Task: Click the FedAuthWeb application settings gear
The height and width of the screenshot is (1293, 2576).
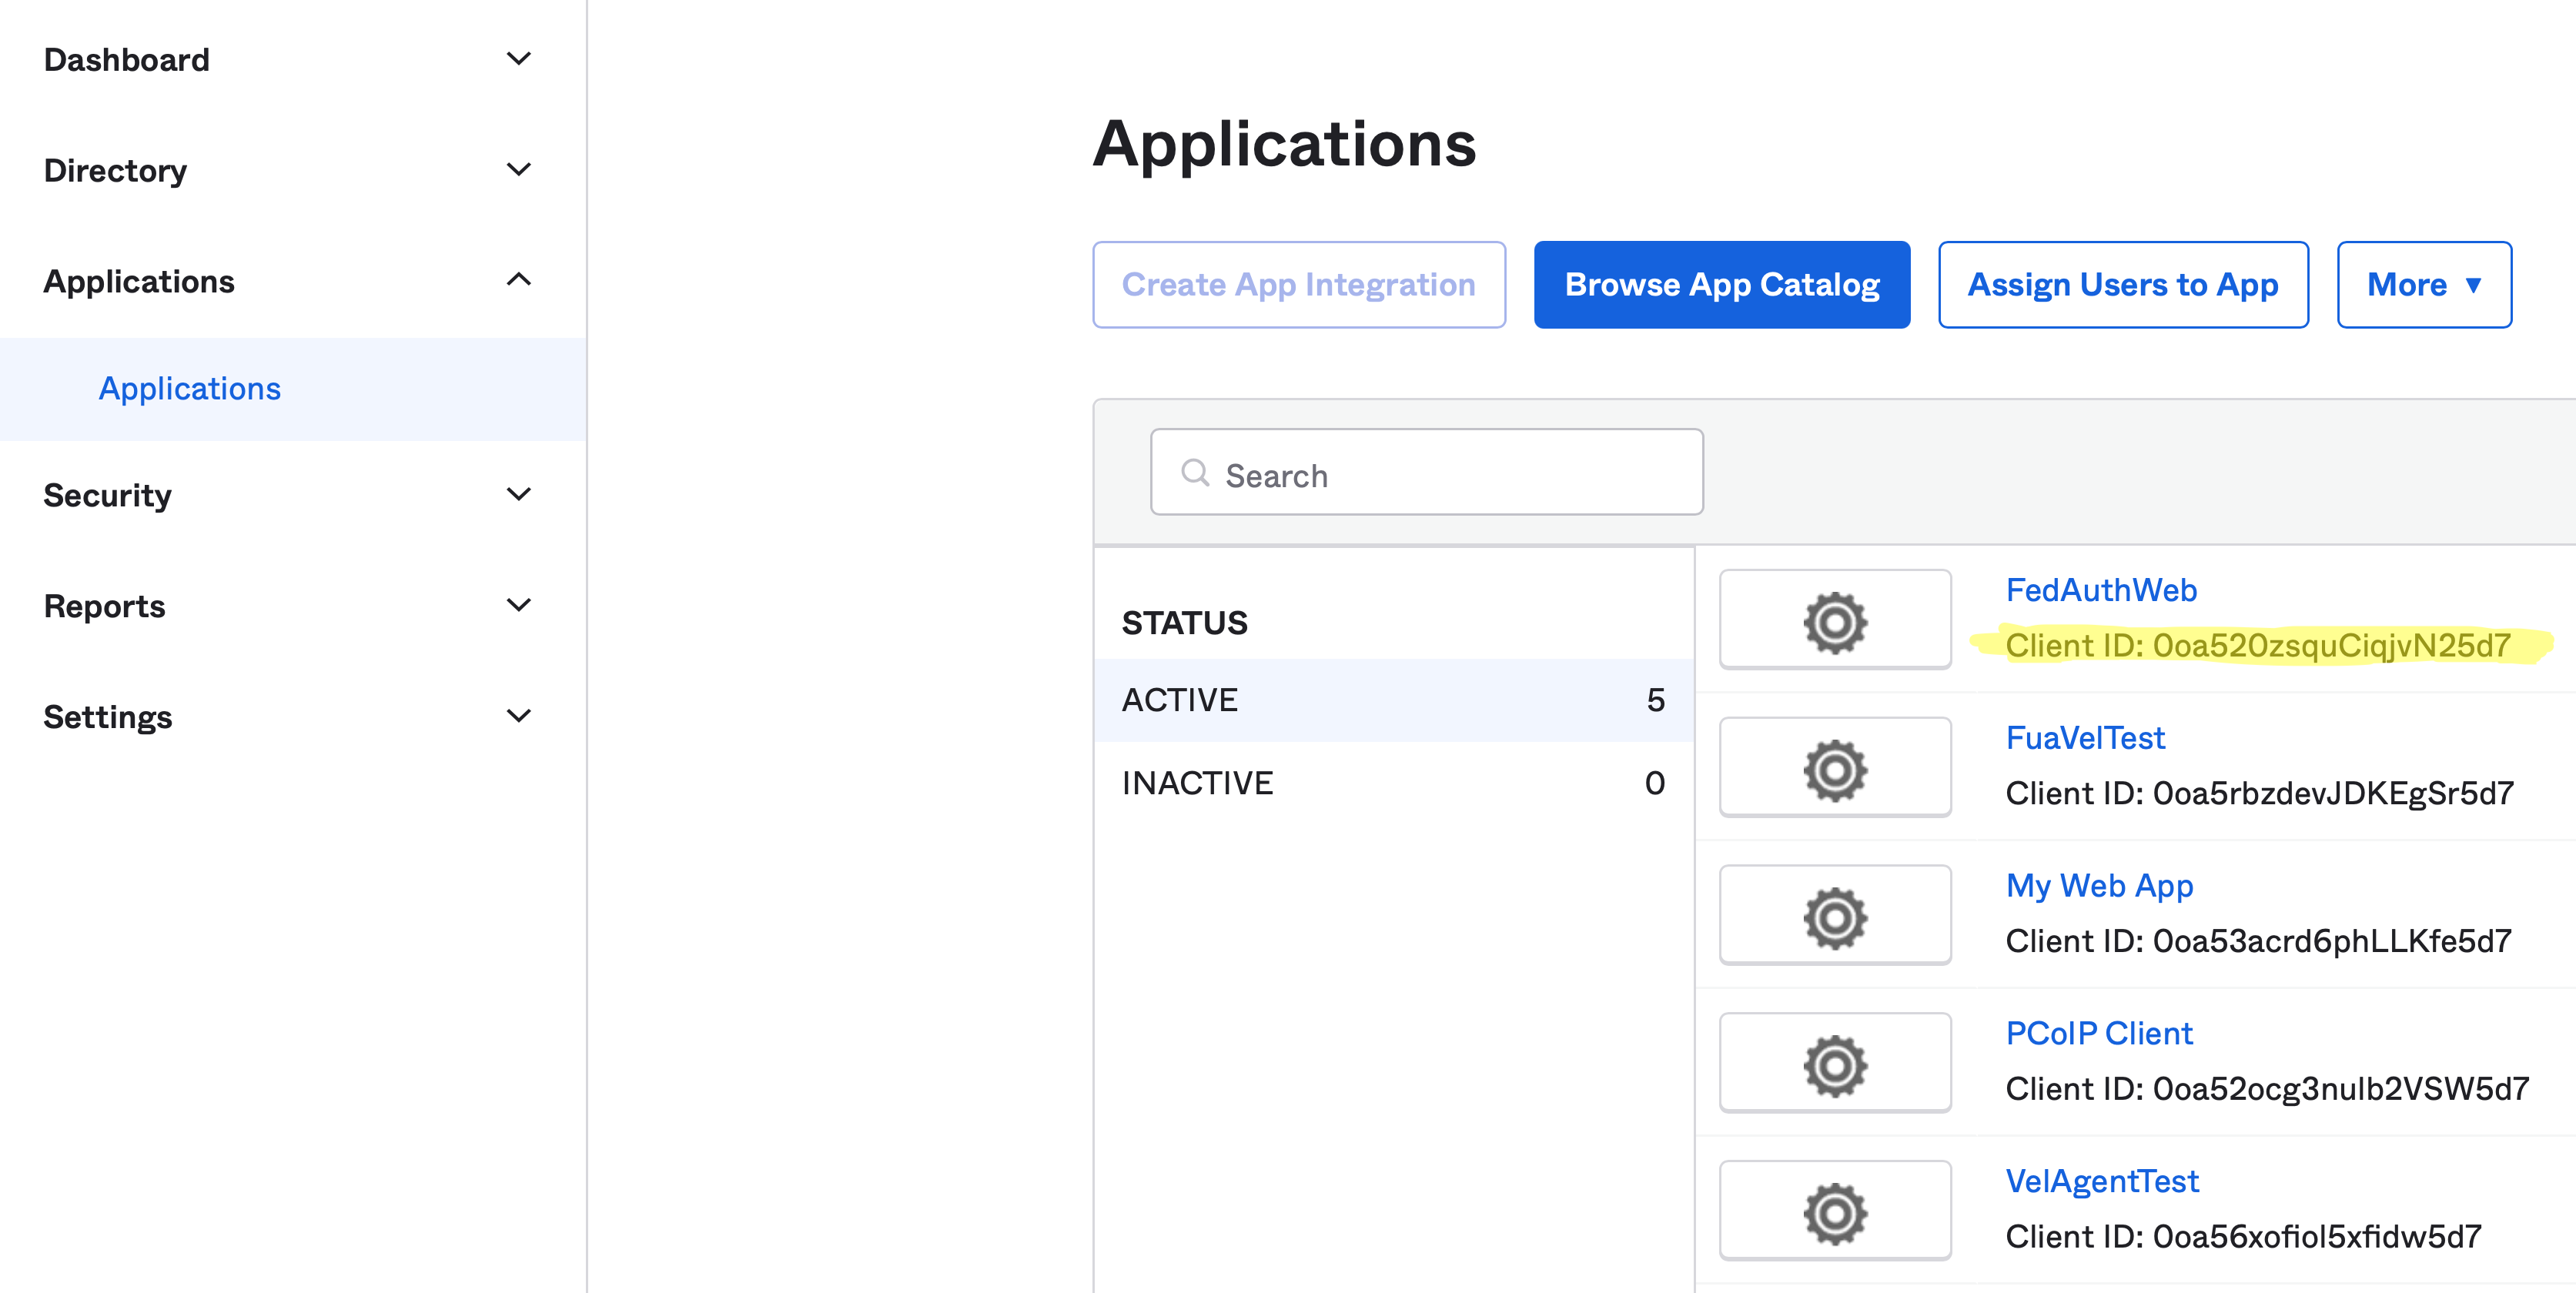Action: click(1835, 622)
